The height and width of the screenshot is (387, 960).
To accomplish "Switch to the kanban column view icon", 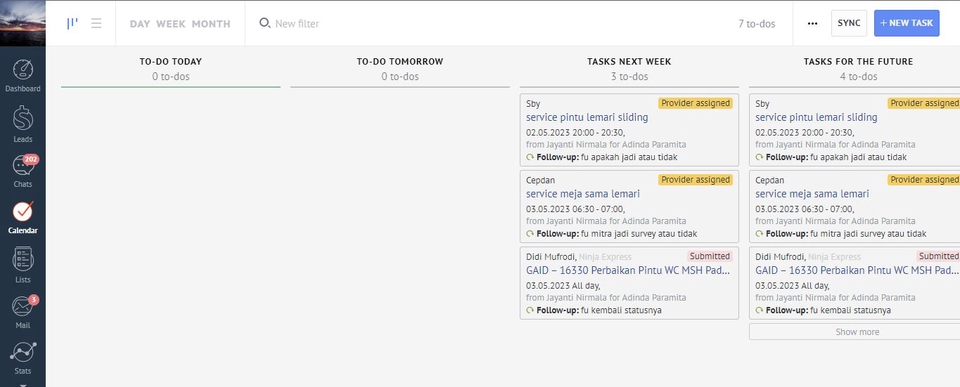I will (x=72, y=23).
